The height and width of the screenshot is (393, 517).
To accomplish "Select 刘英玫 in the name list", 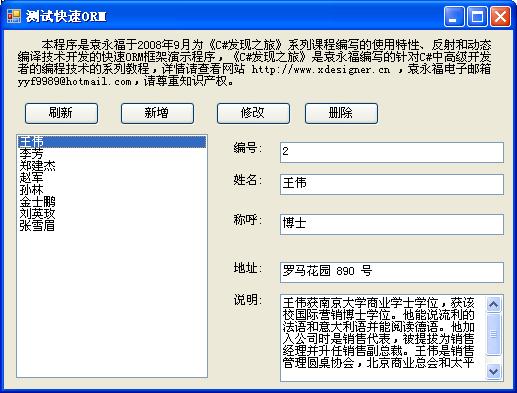I will click(112, 214).
